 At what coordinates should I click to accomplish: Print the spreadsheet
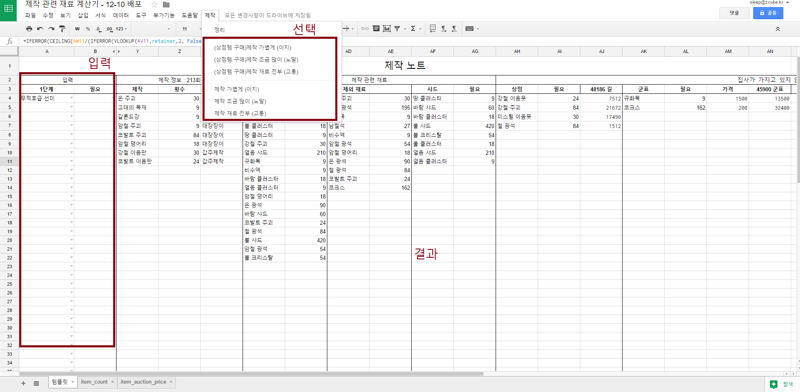(x=29, y=29)
